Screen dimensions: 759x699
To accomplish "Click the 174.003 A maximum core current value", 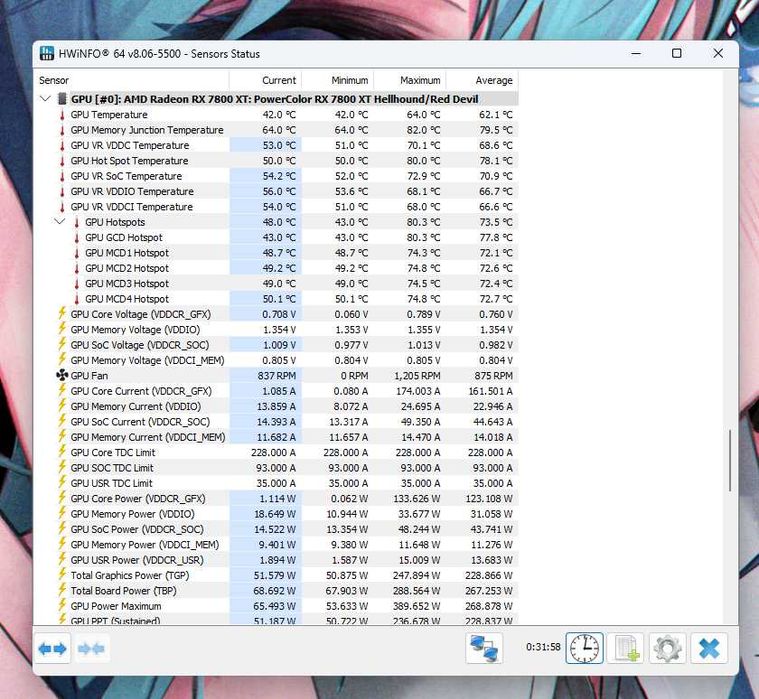I will [418, 391].
